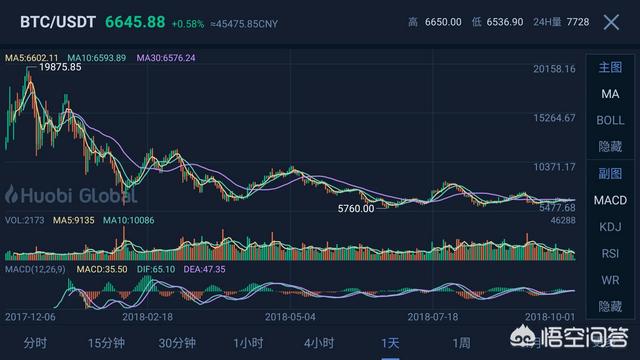Click the ≈45475.85CNY conversion value
This screenshot has height=360, width=640.
(x=244, y=24)
